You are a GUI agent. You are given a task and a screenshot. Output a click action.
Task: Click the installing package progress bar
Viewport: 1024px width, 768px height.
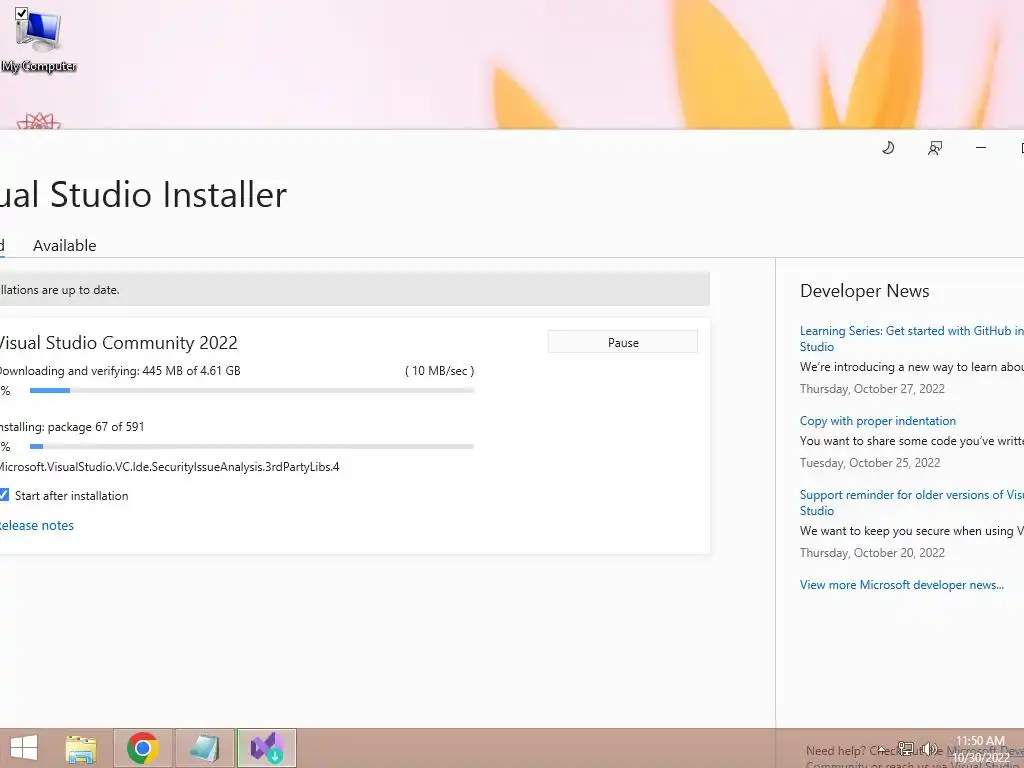(251, 447)
